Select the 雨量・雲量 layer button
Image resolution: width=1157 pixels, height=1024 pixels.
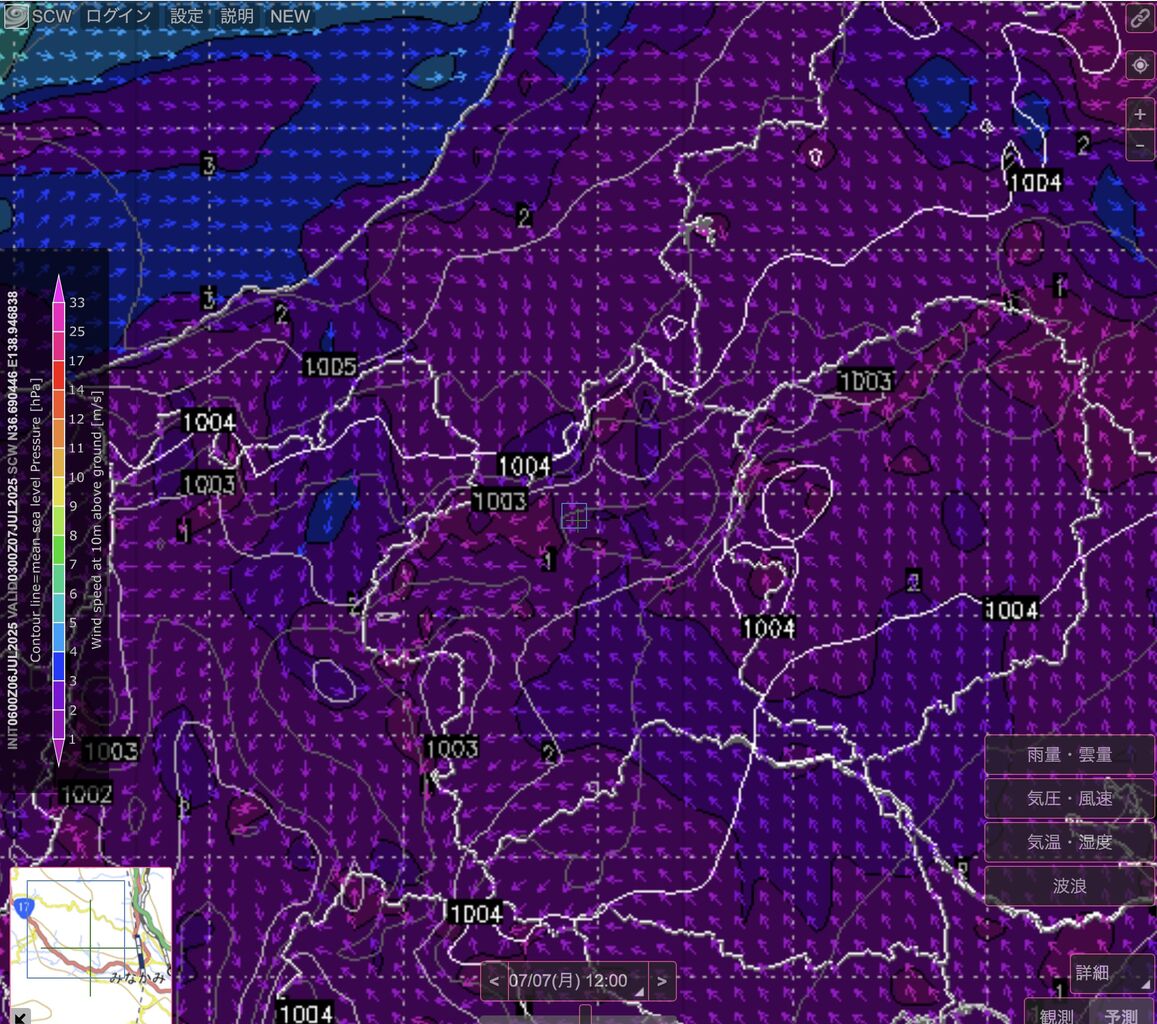(1069, 755)
